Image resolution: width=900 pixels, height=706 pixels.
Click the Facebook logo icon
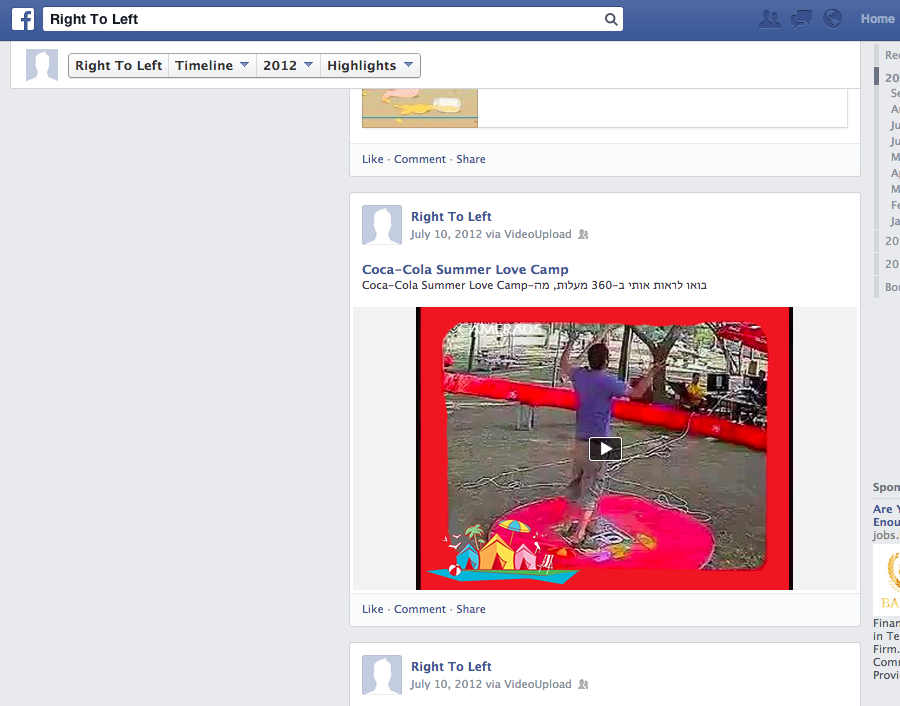coord(23,19)
